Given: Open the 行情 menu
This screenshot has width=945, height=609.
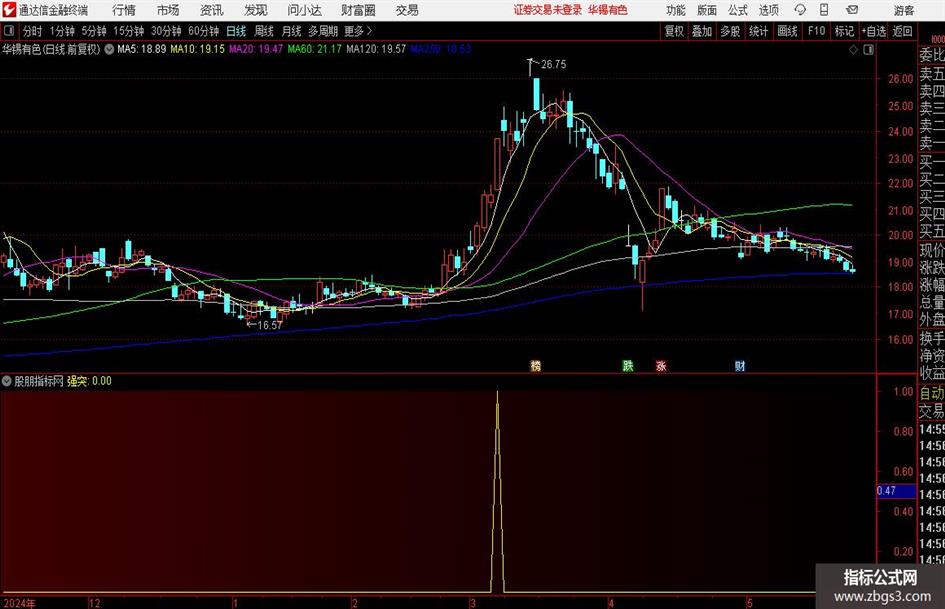Looking at the screenshot, I should click(124, 10).
